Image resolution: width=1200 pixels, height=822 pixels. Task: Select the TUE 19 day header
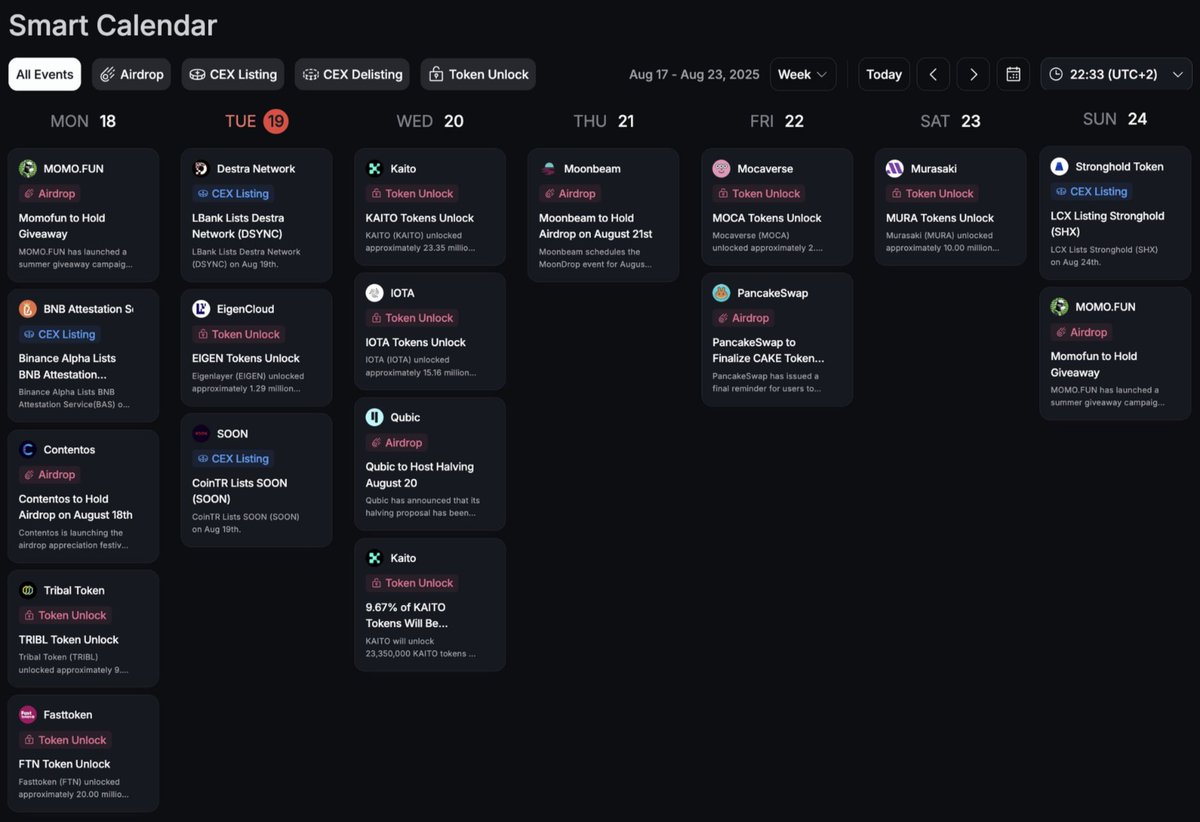(x=256, y=121)
